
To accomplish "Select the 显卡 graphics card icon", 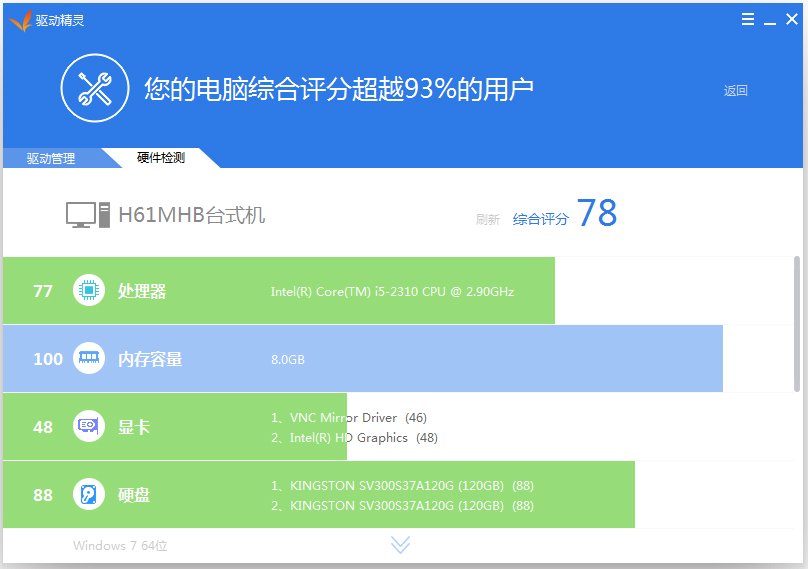I will pos(89,427).
